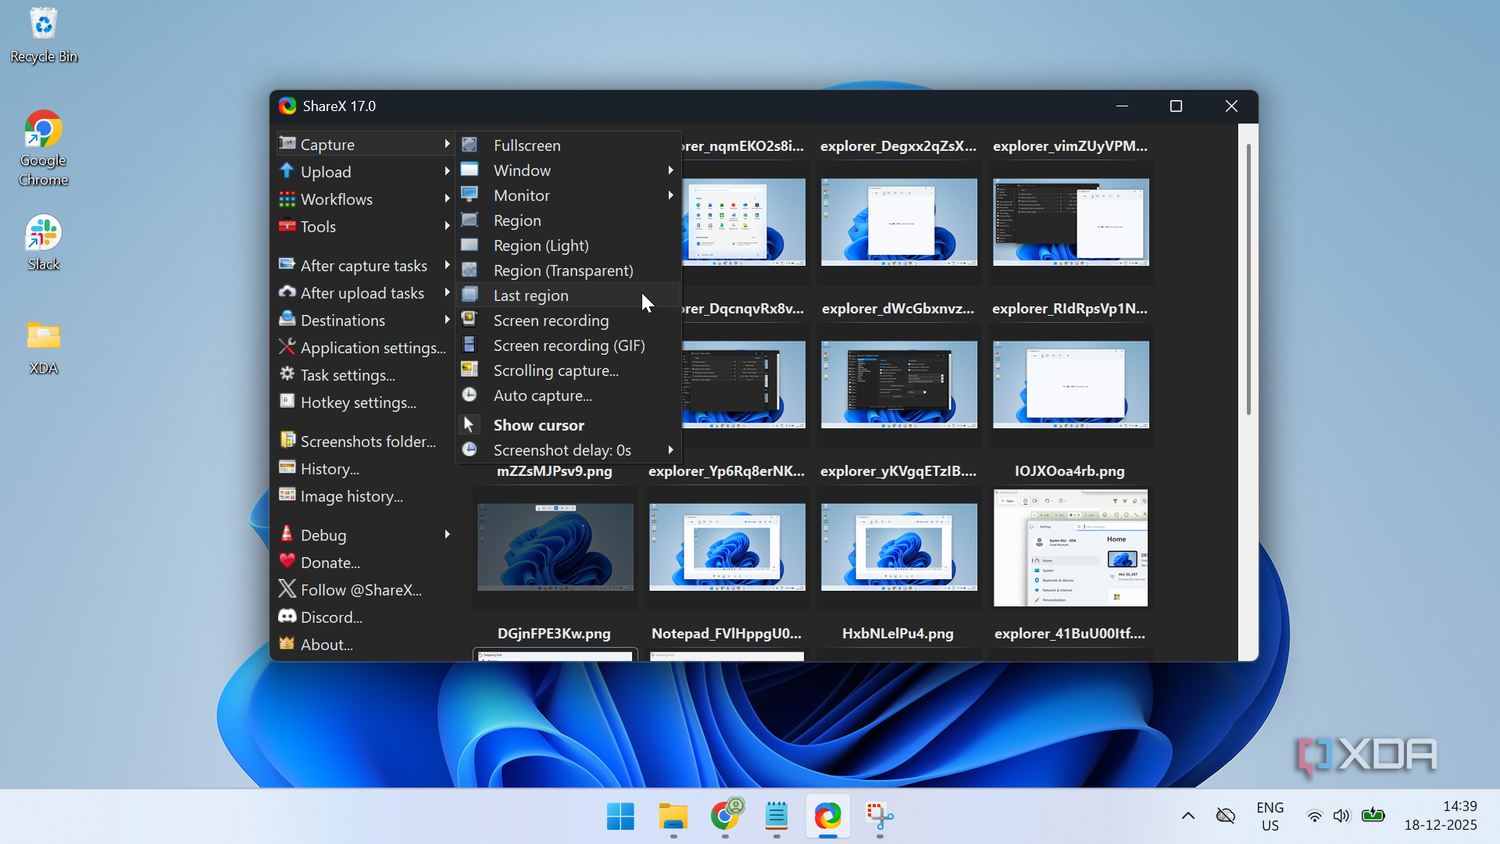Click the Scrolling capture icon
The image size is (1500, 844).
click(469, 370)
